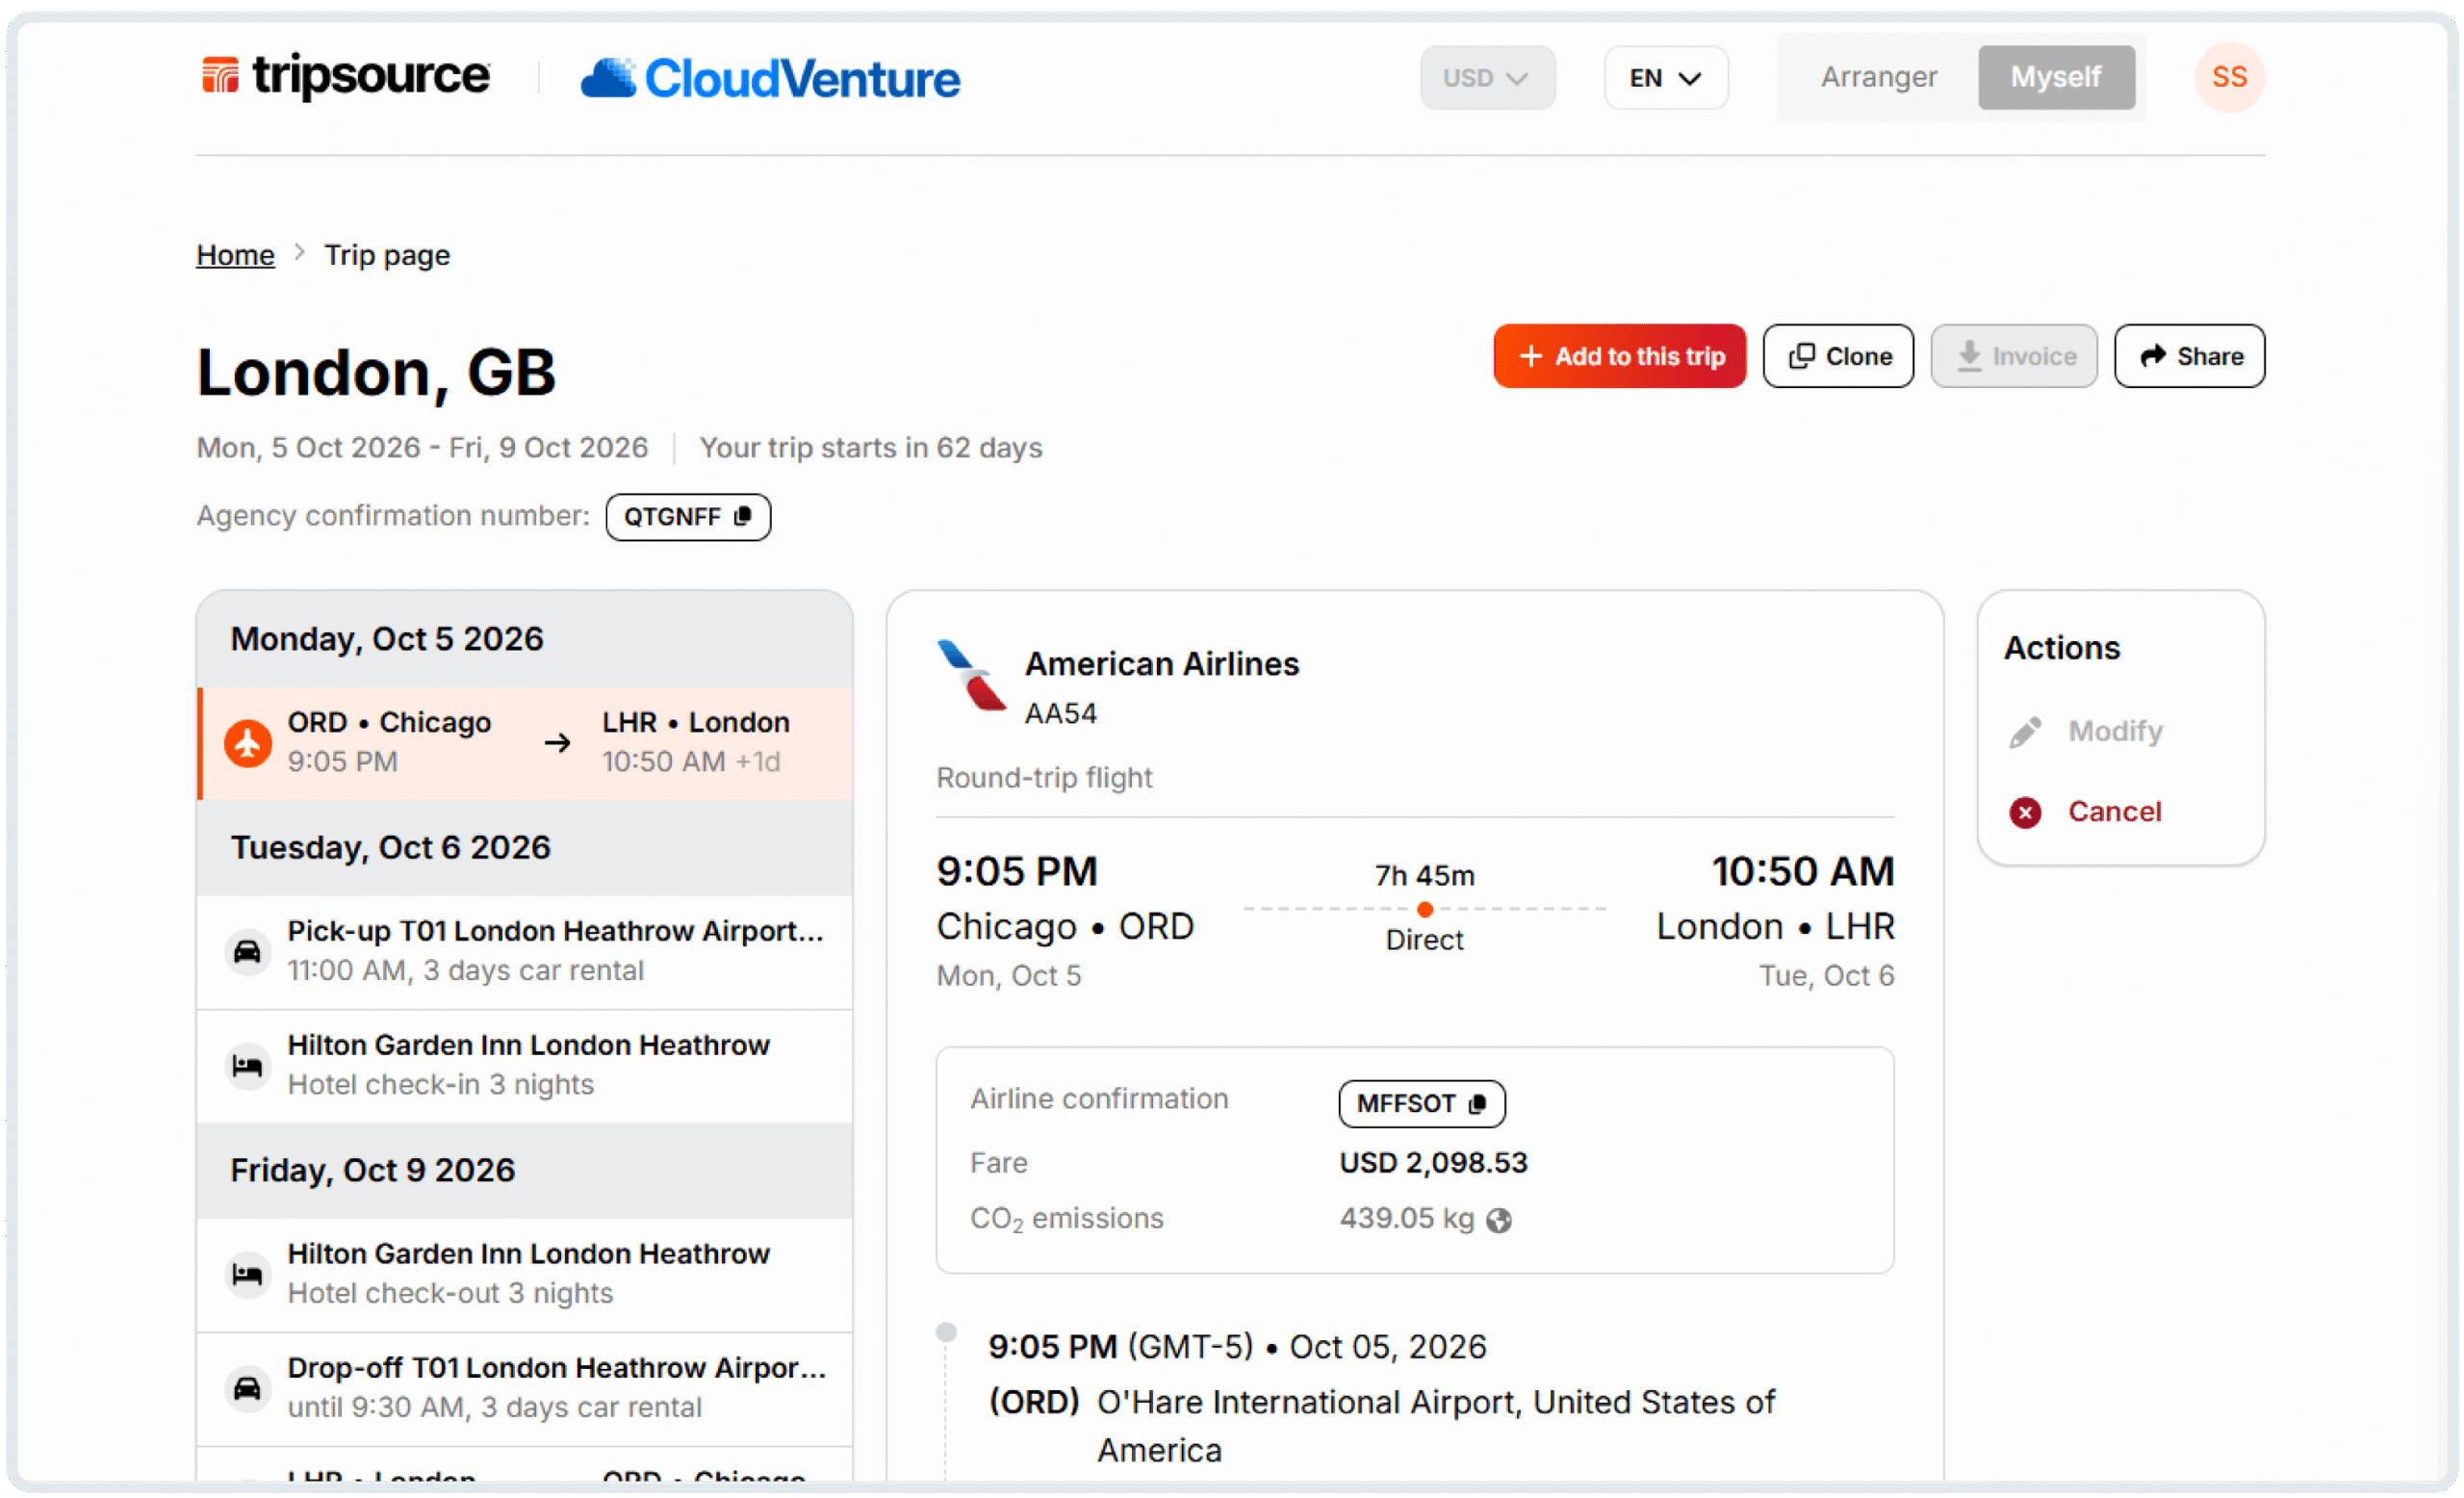The image size is (2464, 1498).
Task: Select the Hilton Garden Inn hotel check-out
Action: (525, 1273)
